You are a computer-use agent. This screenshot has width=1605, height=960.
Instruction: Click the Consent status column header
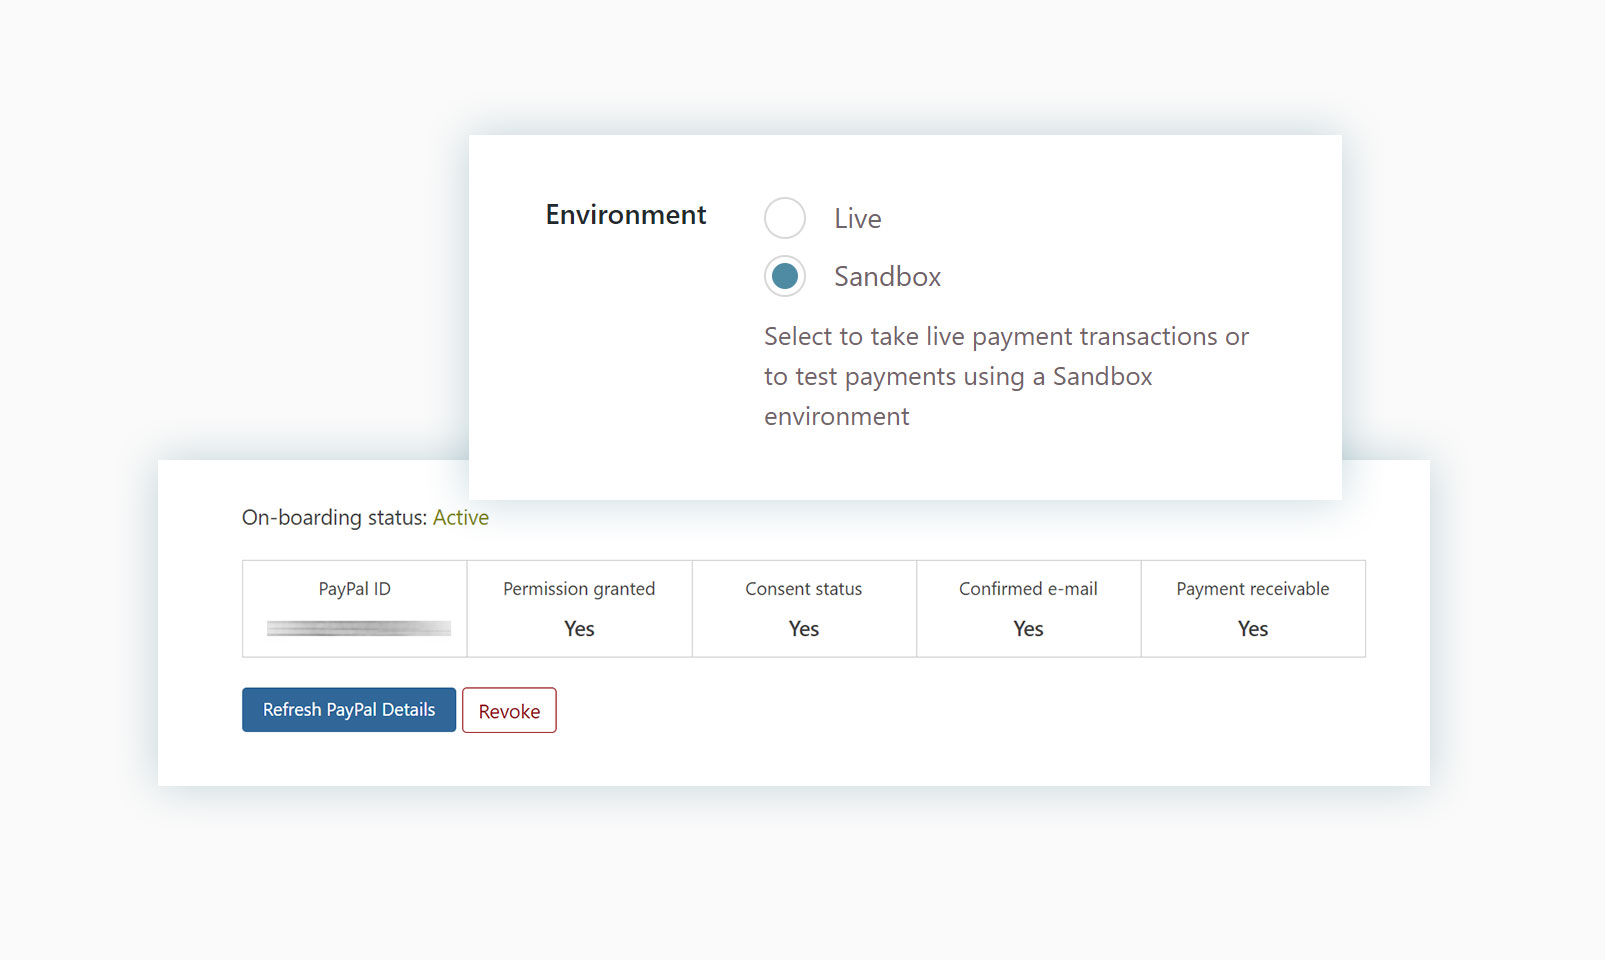(x=804, y=589)
